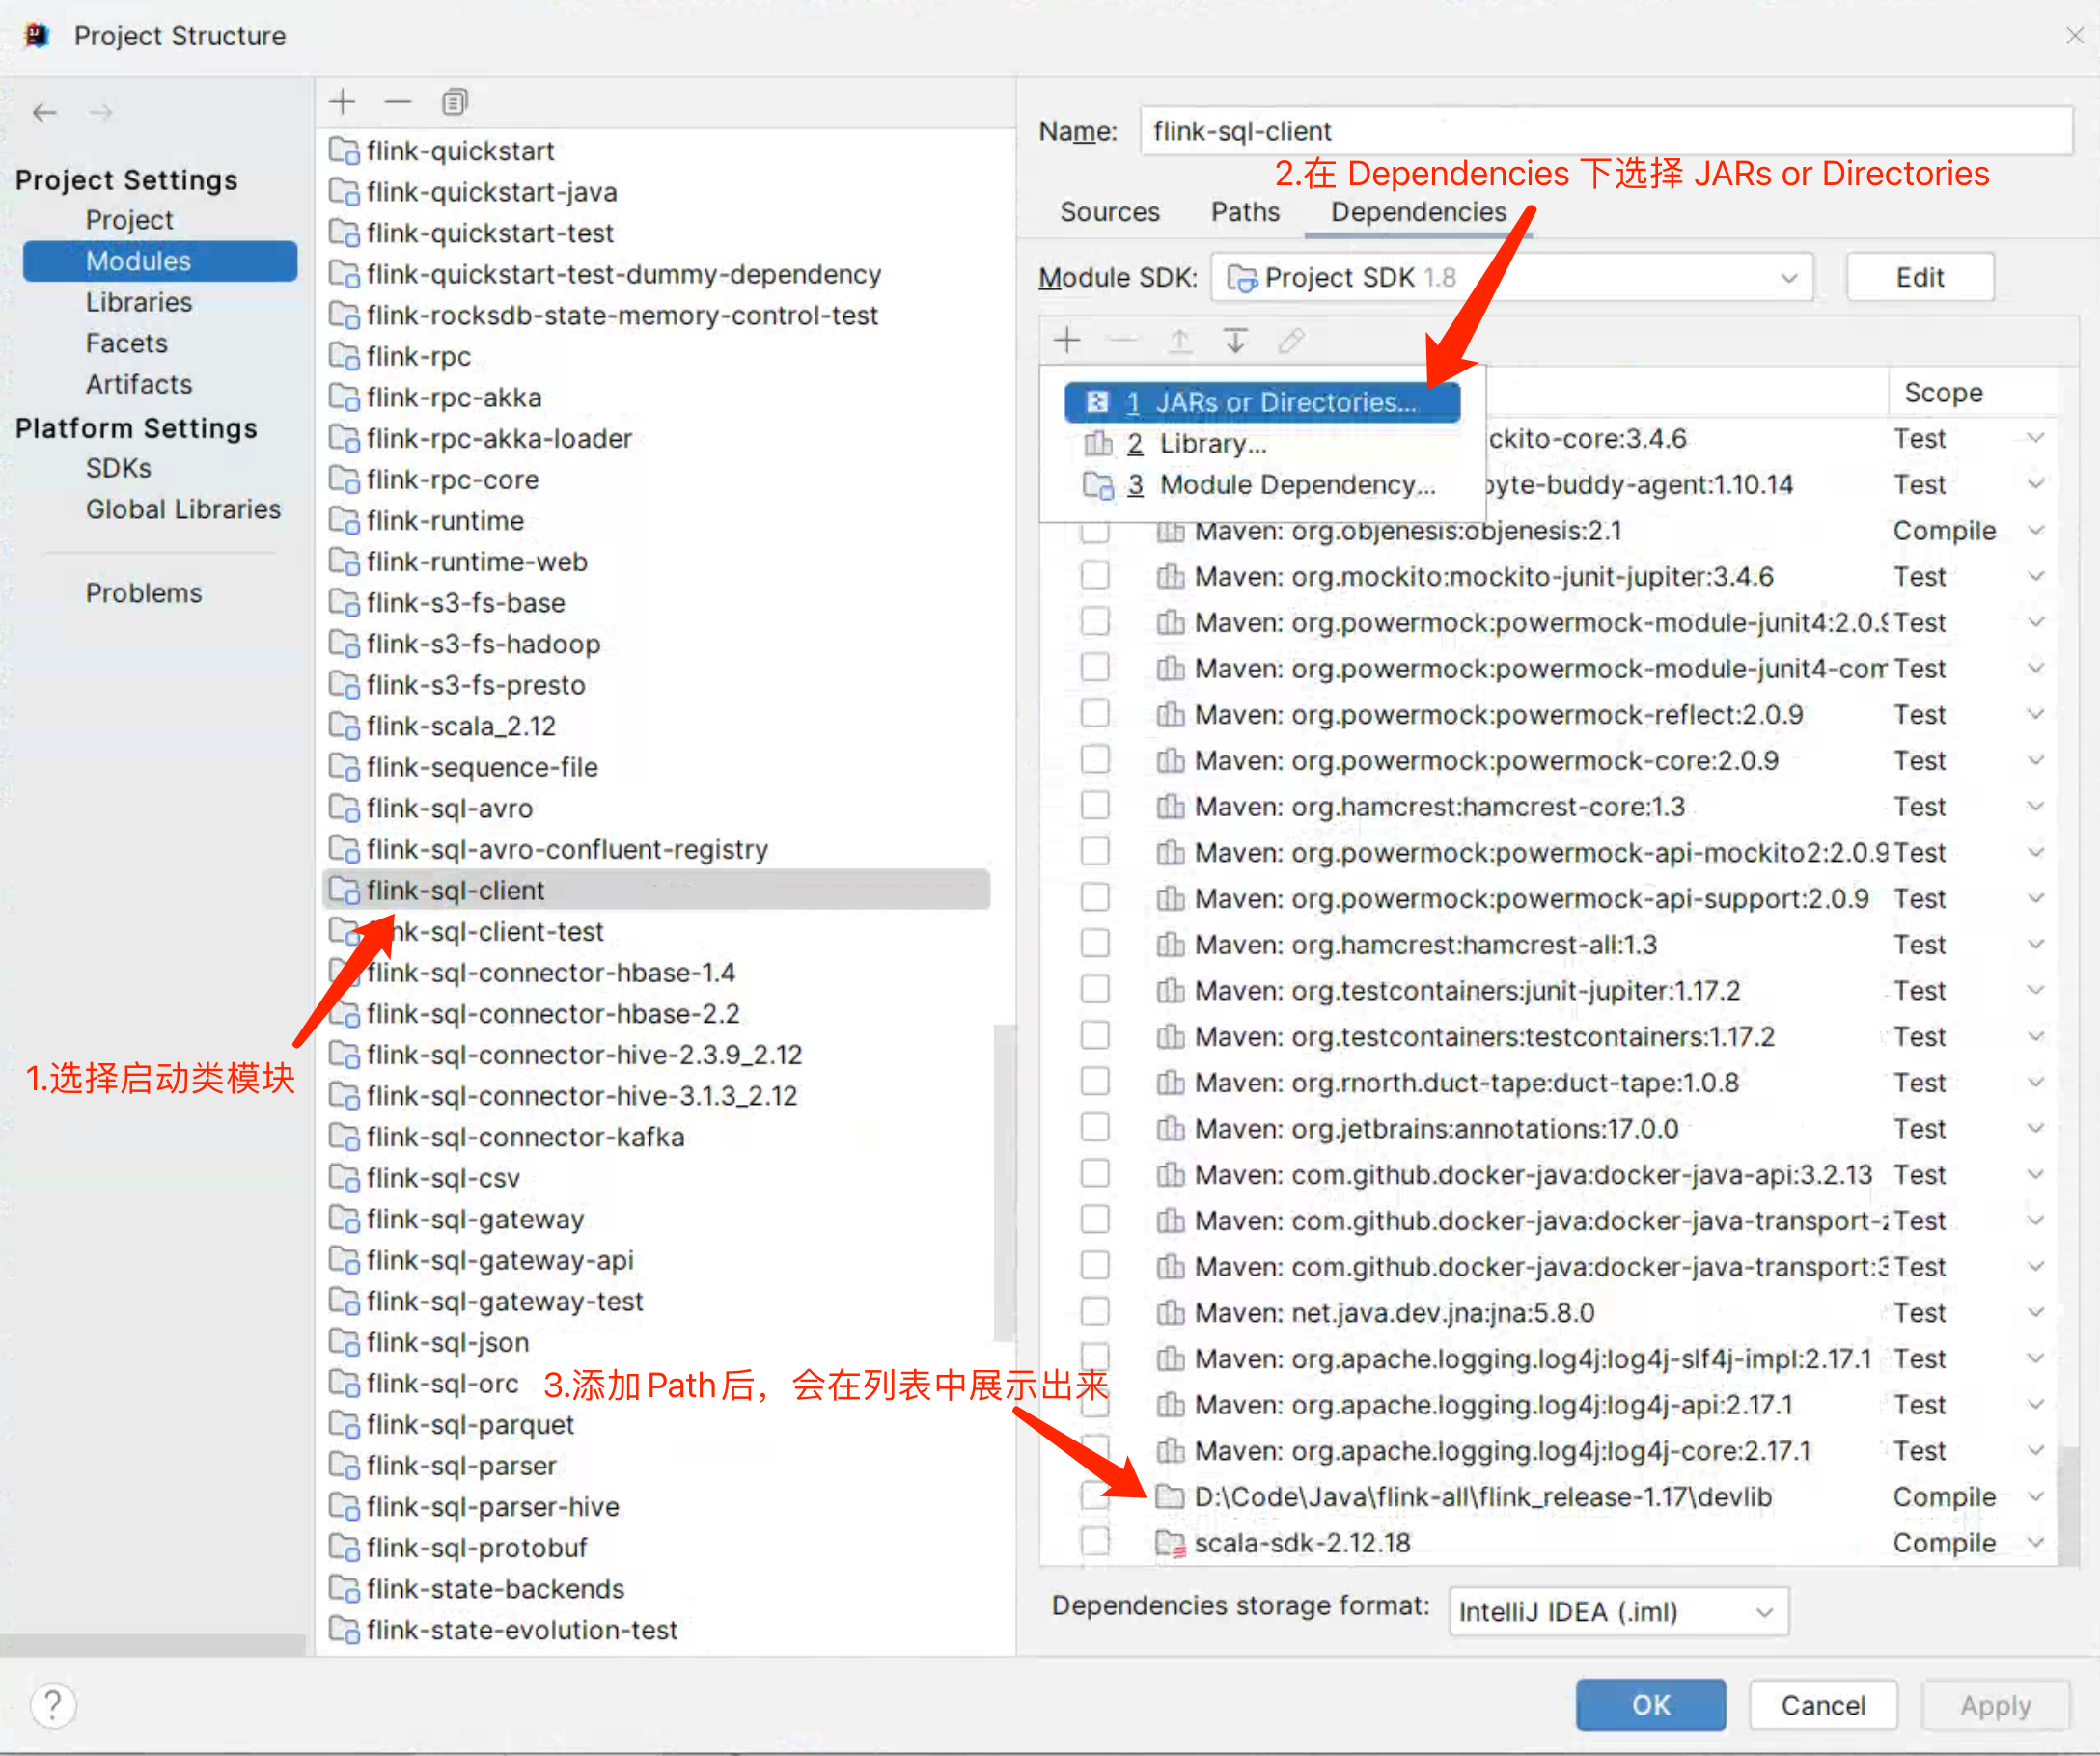Click the Edit SDK button
The height and width of the screenshot is (1756, 2100).
click(x=1919, y=277)
